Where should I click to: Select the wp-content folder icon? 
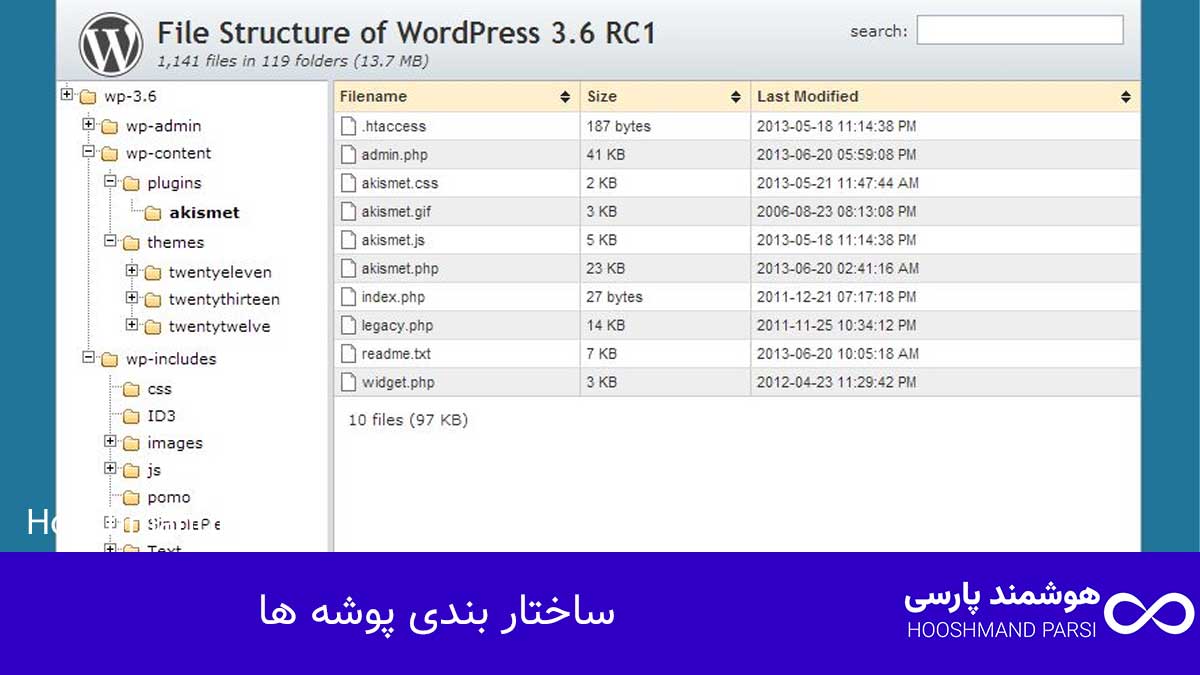coord(109,154)
